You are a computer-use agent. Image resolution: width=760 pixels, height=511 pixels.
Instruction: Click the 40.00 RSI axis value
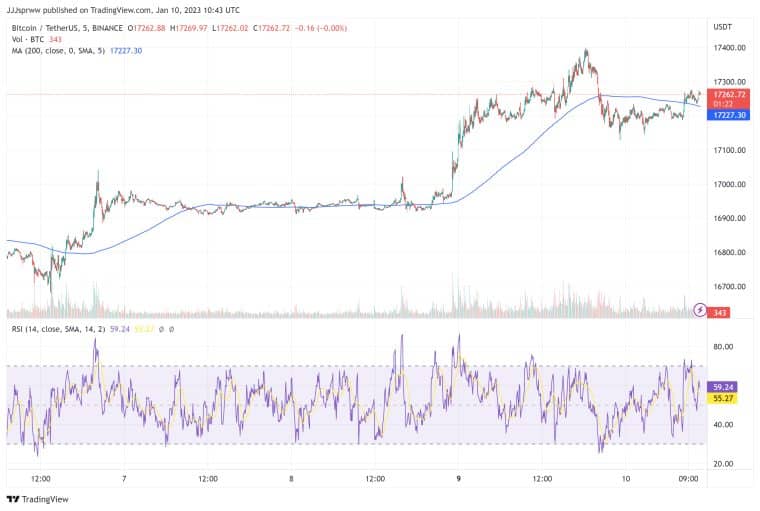(723, 425)
